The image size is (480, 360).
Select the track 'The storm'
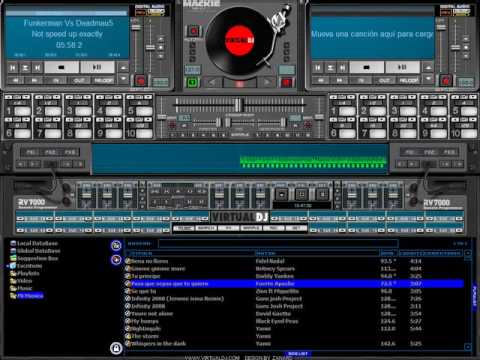[294, 336]
